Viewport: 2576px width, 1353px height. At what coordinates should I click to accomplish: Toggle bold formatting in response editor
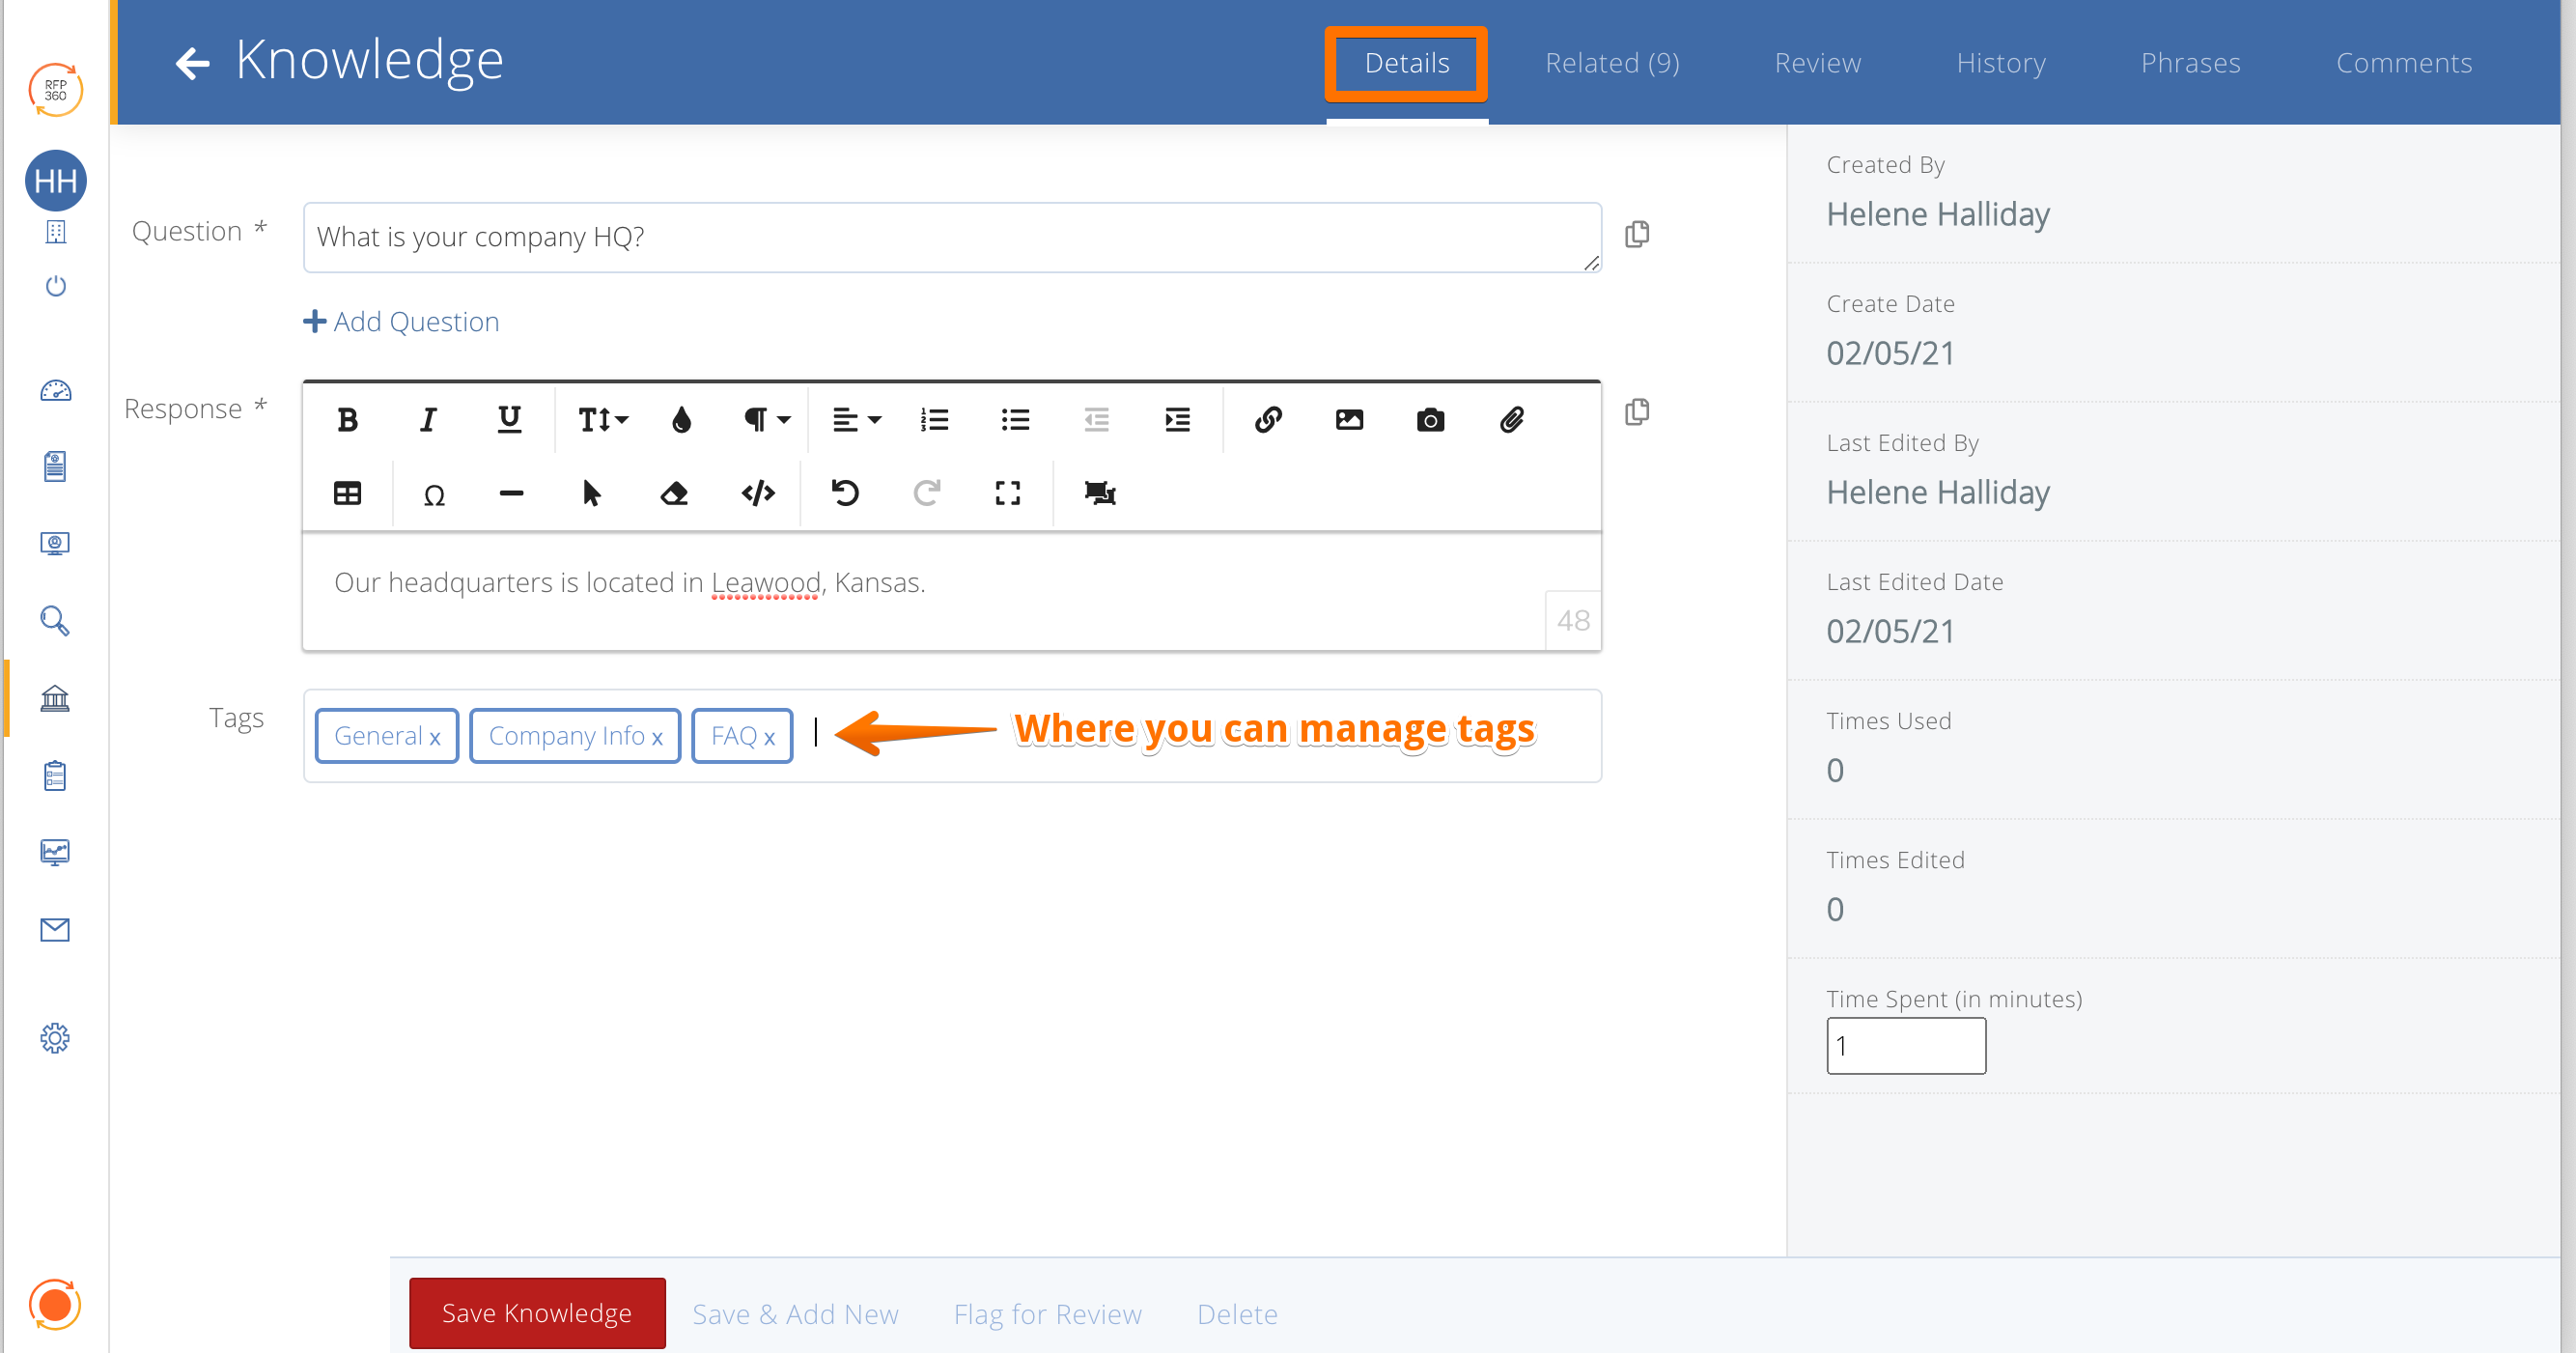click(347, 420)
